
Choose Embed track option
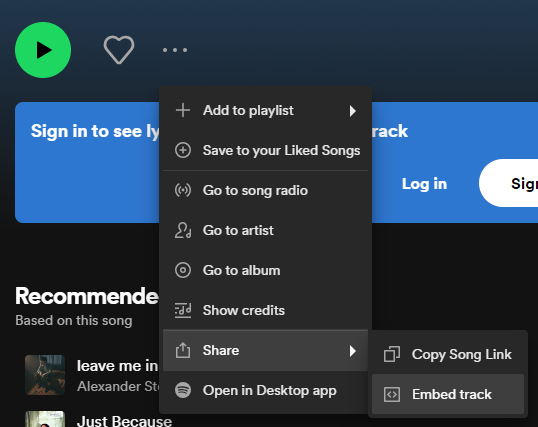tap(448, 394)
